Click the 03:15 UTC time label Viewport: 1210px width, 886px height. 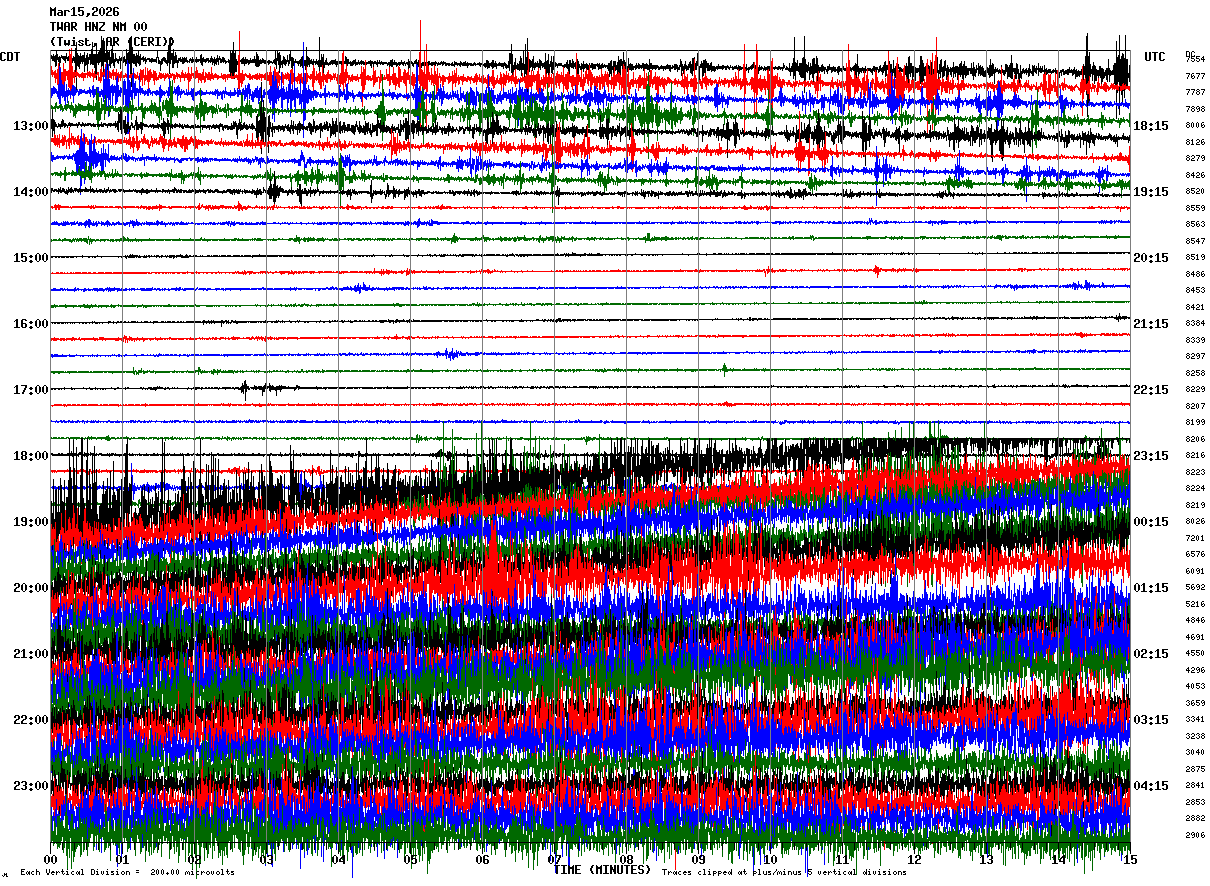pyautogui.click(x=1151, y=720)
